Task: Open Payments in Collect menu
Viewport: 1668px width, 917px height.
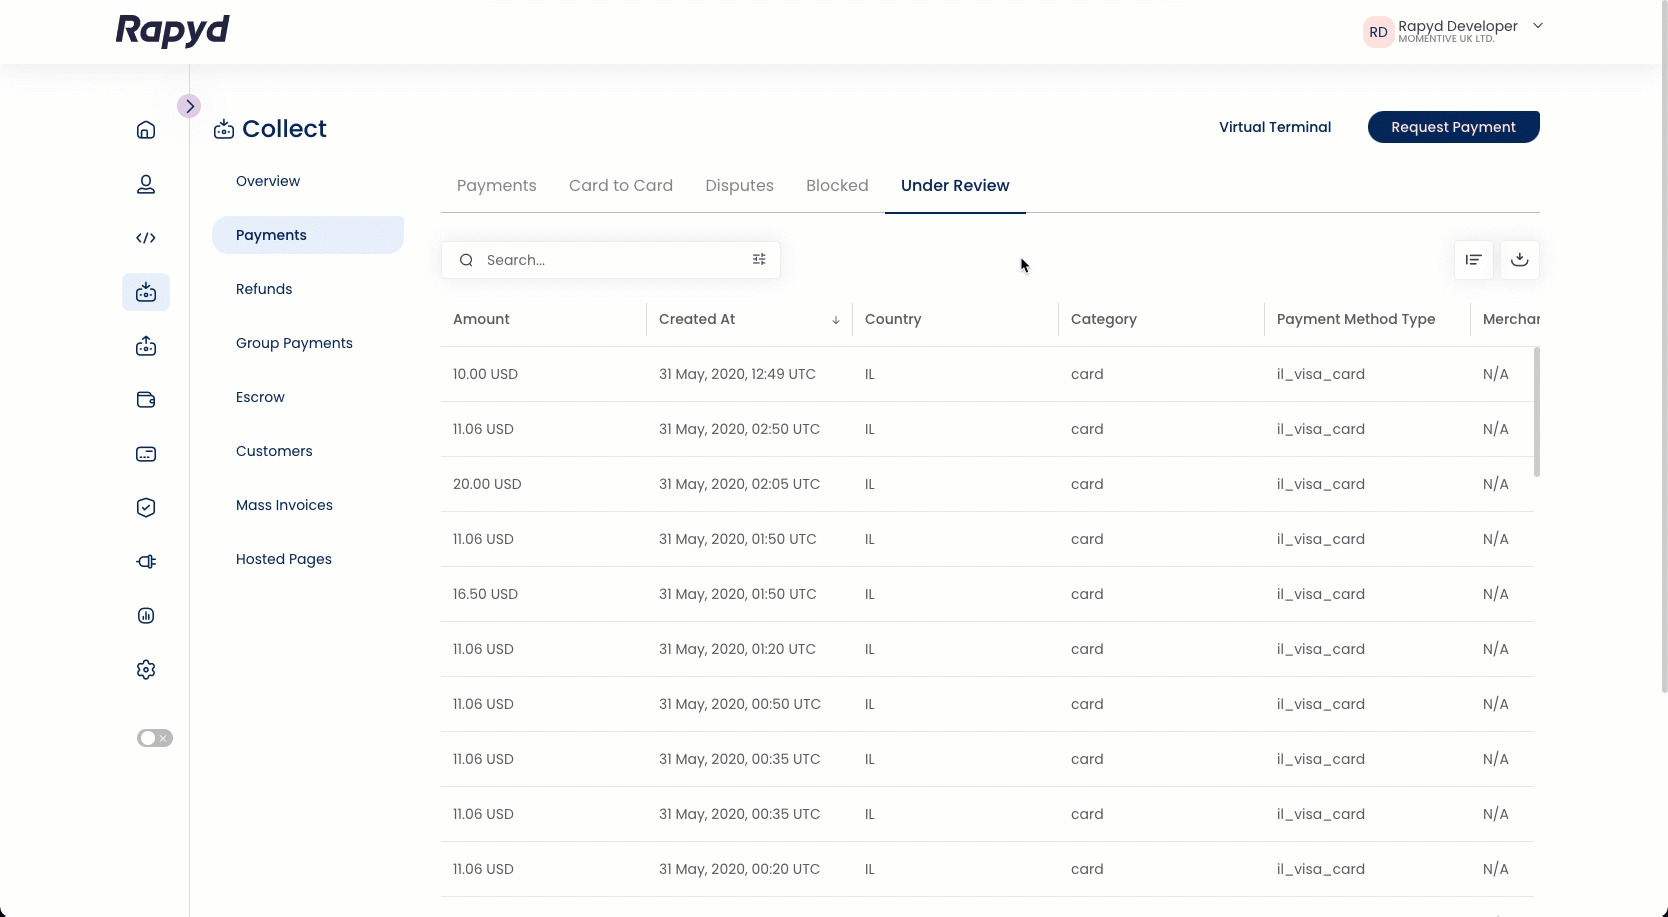Action: tap(308, 235)
